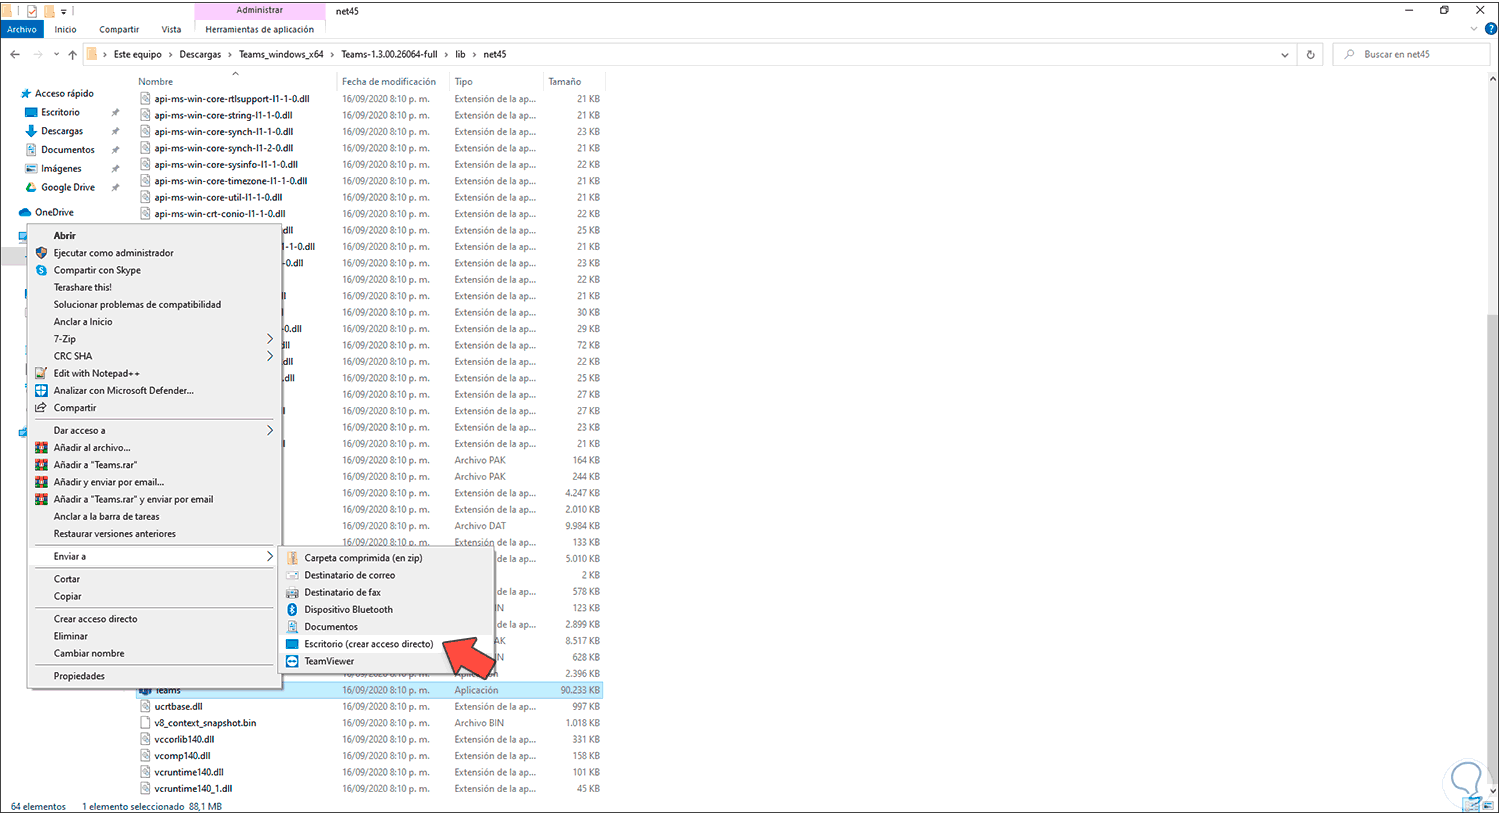Click the Imágenes icon in Quick access
The height and width of the screenshot is (813, 1500).
tap(31, 169)
